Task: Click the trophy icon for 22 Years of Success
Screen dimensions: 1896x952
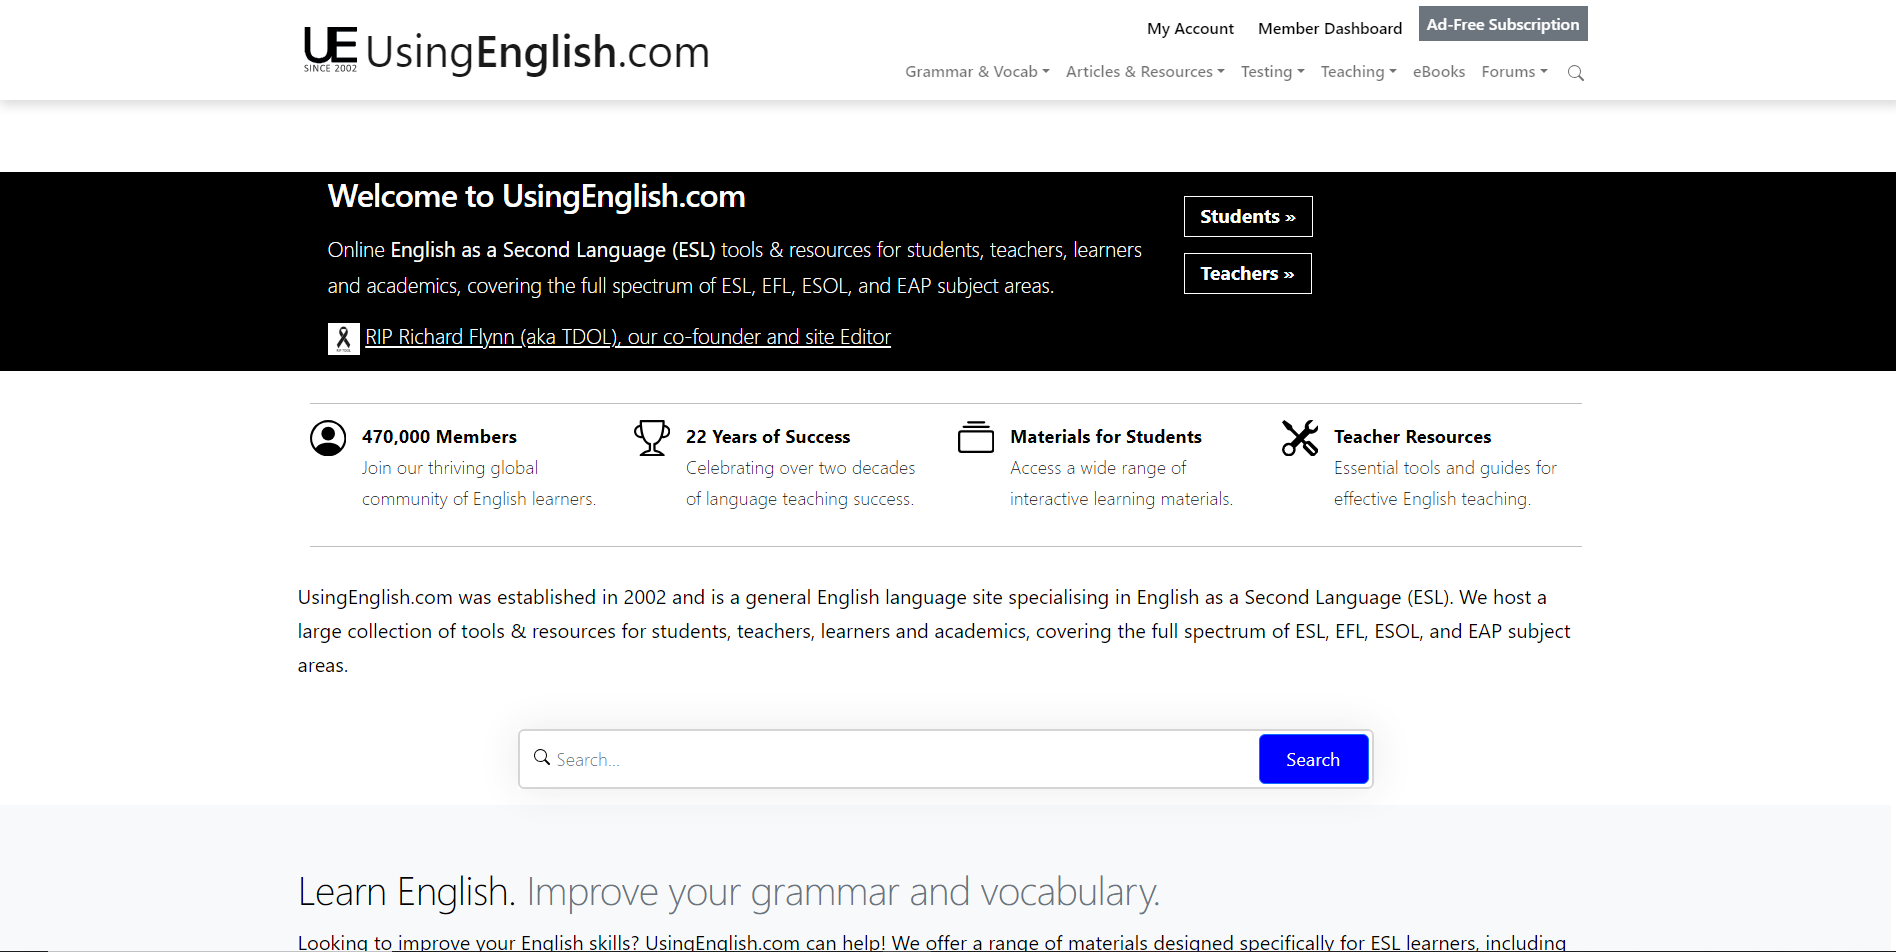Action: 651,437
